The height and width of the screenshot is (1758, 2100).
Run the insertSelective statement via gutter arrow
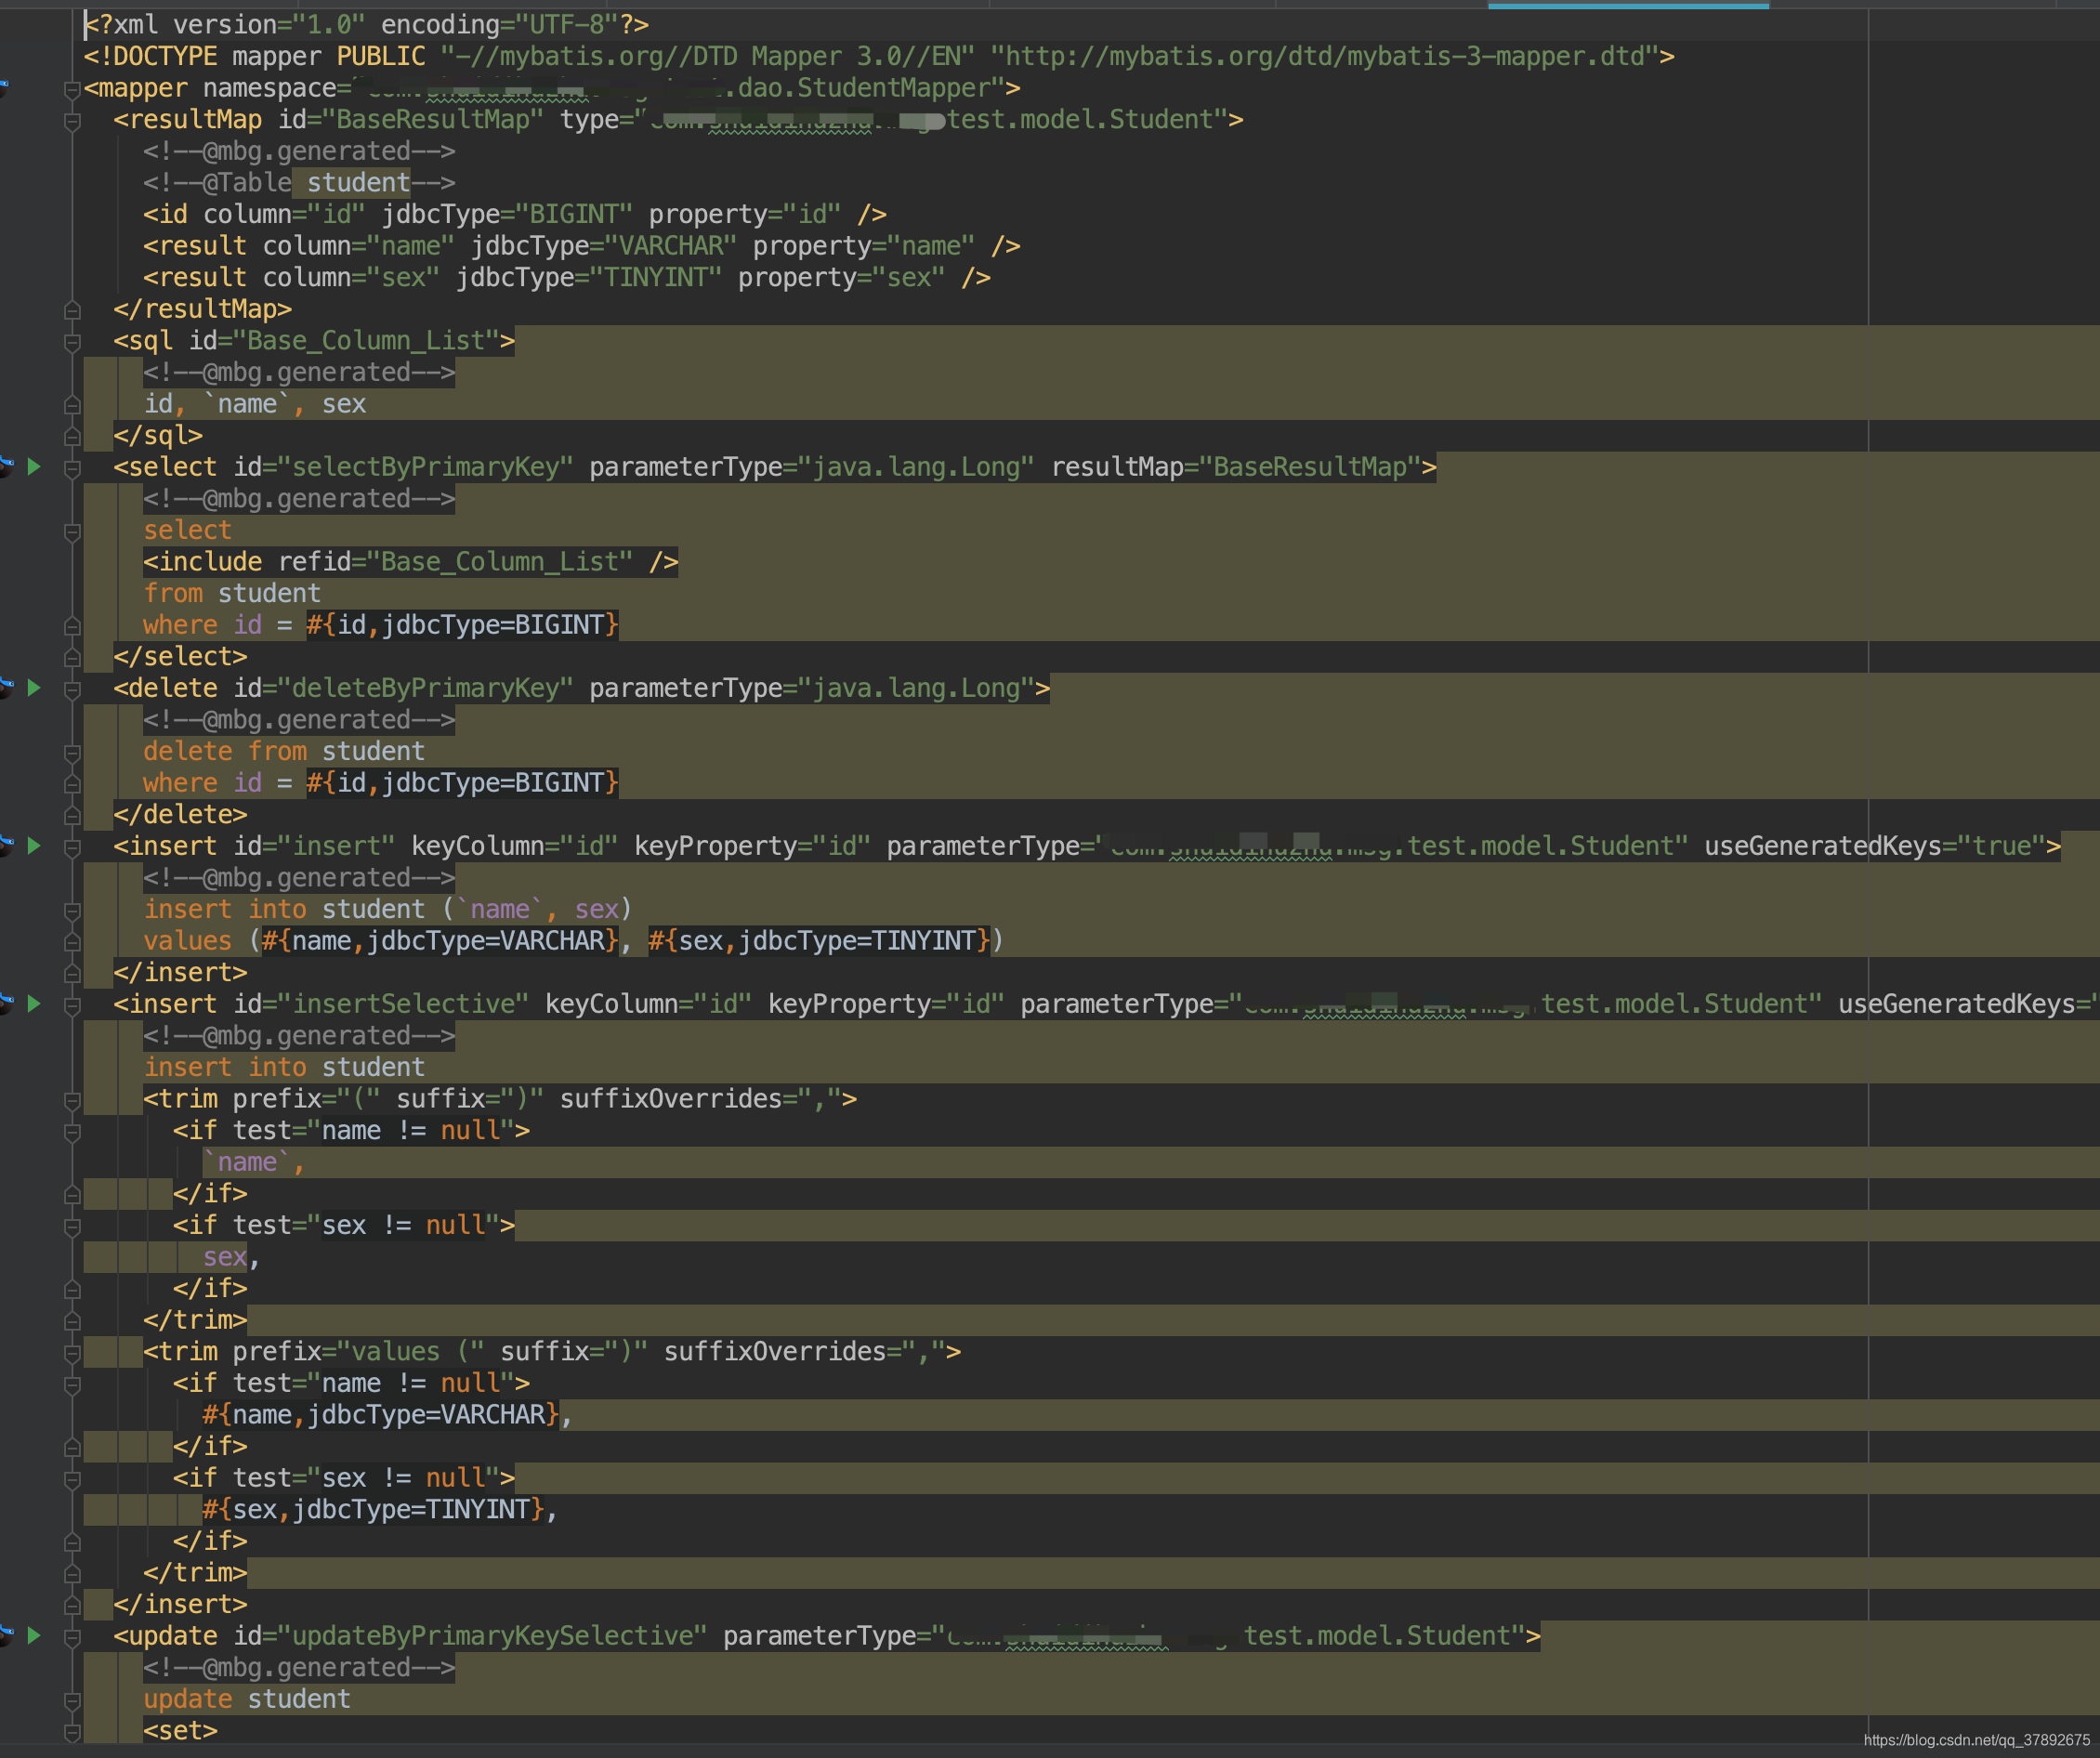34,1003
